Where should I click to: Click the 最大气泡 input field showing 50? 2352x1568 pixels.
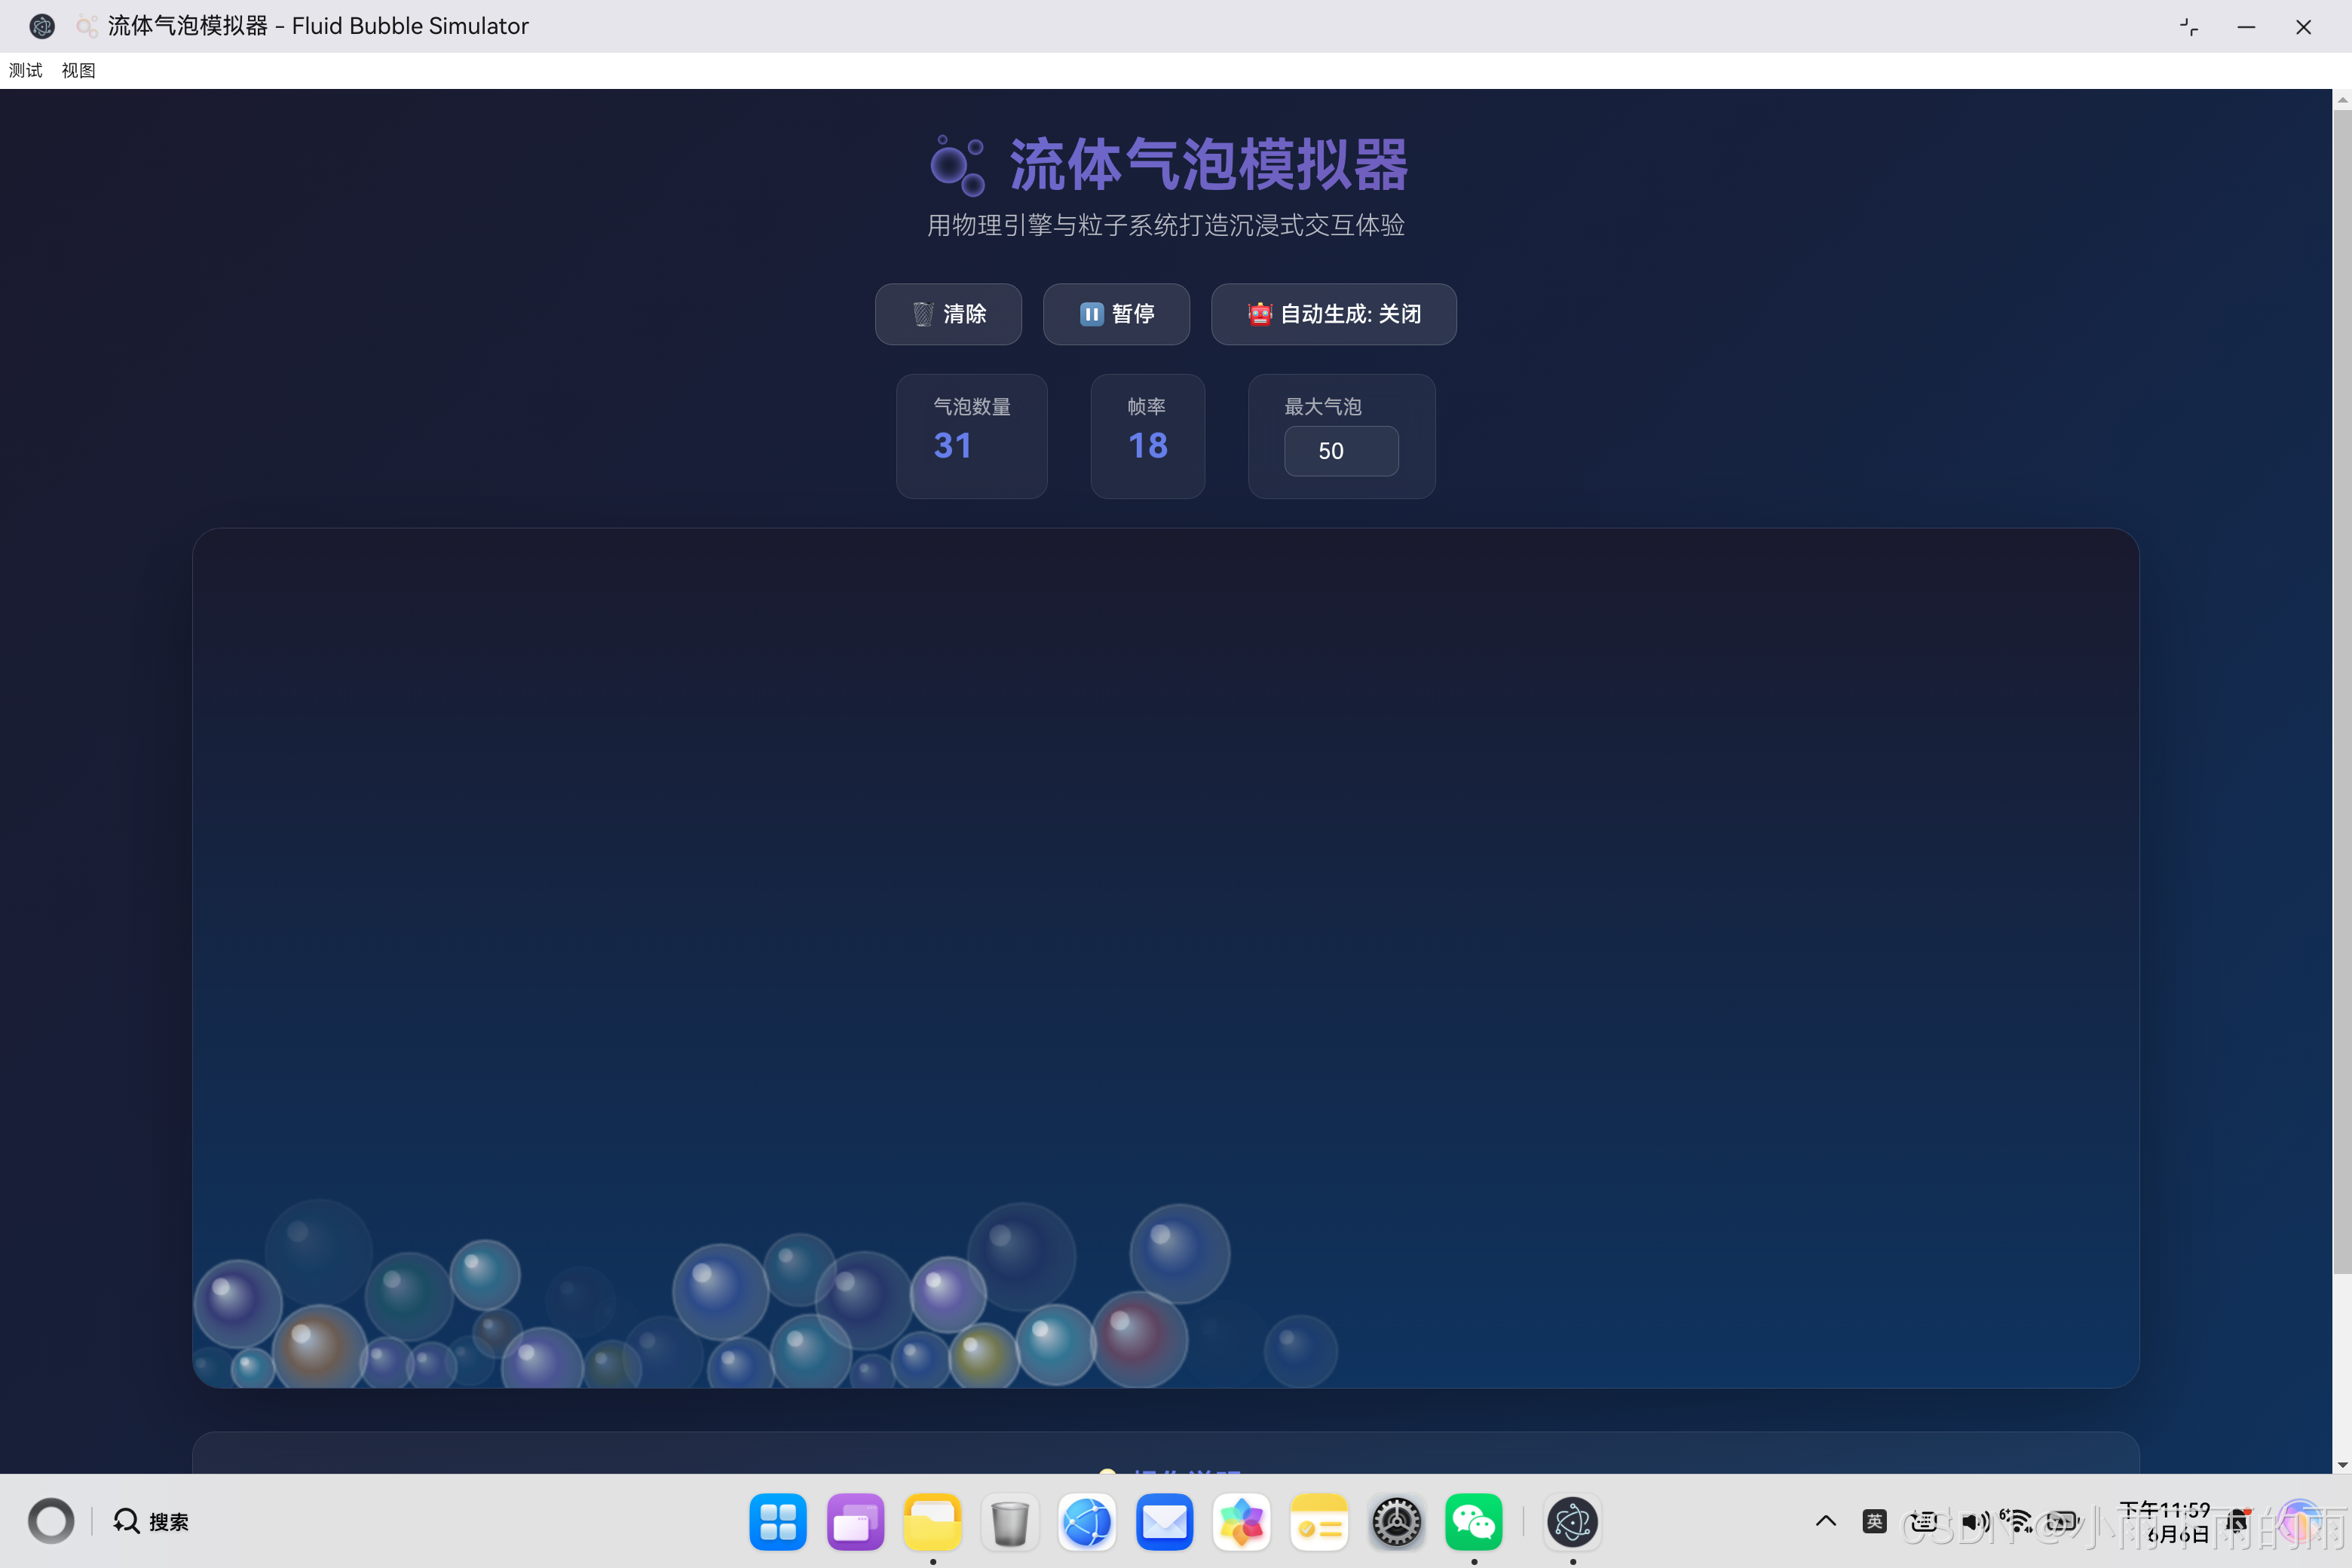[1341, 451]
